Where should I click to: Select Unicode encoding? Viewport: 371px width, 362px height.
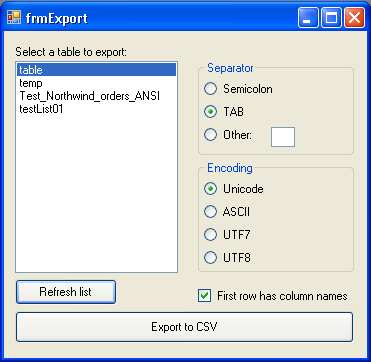click(x=210, y=189)
